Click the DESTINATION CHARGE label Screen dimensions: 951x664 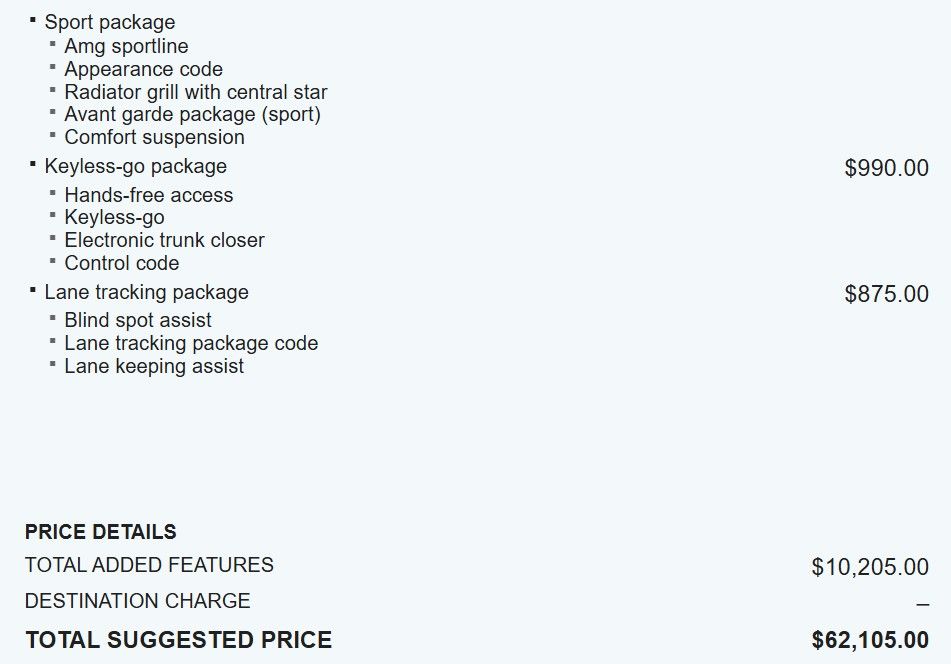coord(137,601)
